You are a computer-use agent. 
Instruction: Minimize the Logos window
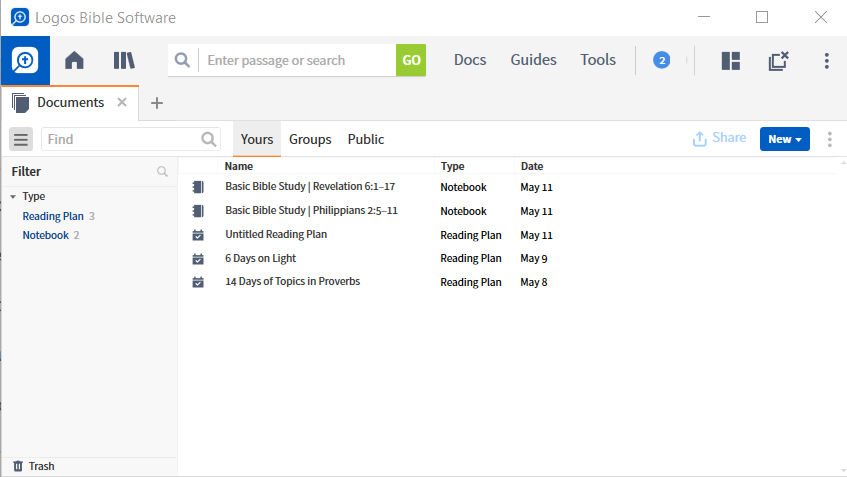704,17
